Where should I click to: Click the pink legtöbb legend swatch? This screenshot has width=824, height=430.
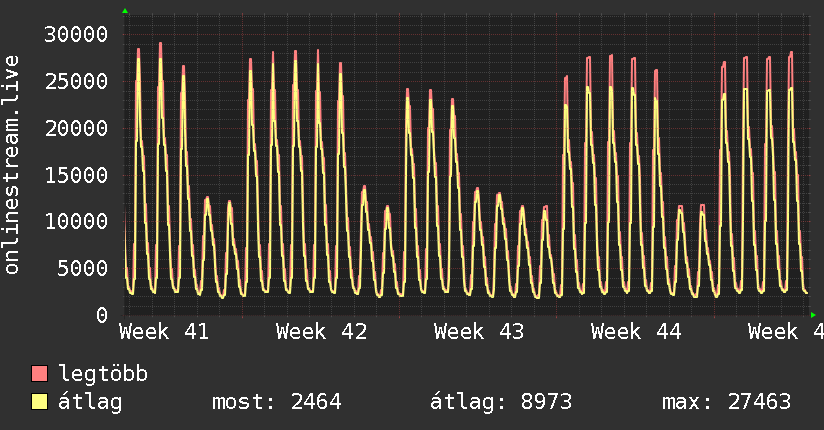(39, 373)
